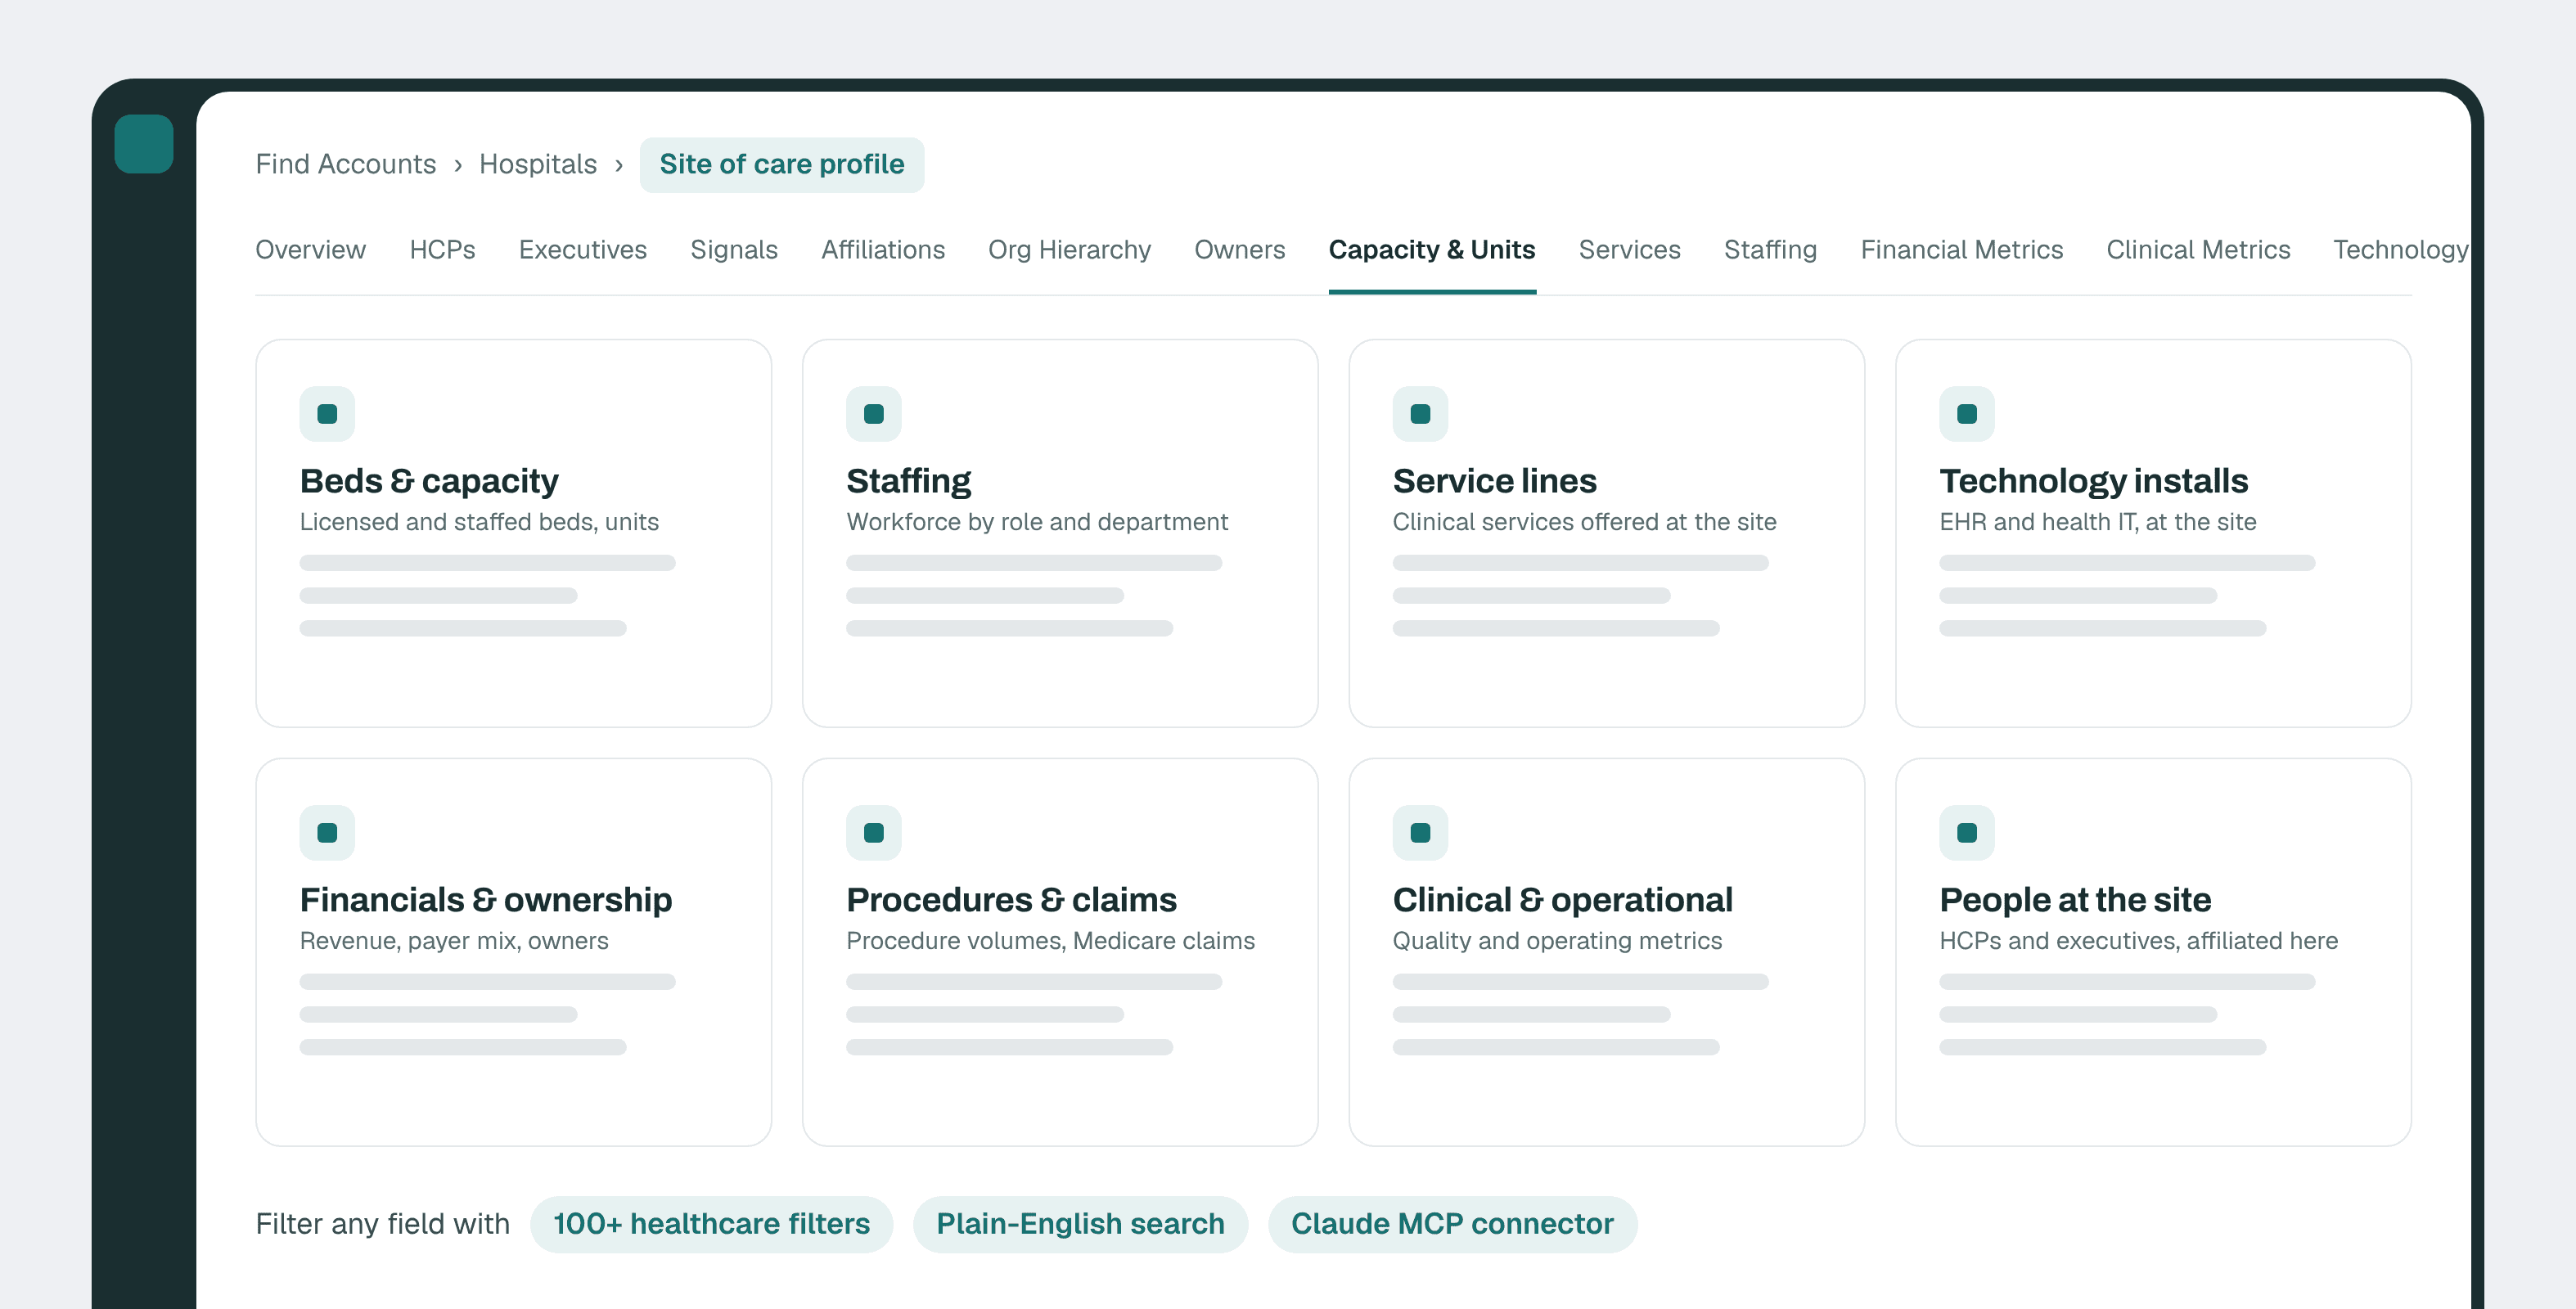Select the Site of care profile breadcrumb
Viewport: 2576px width, 1309px height.
click(x=782, y=165)
